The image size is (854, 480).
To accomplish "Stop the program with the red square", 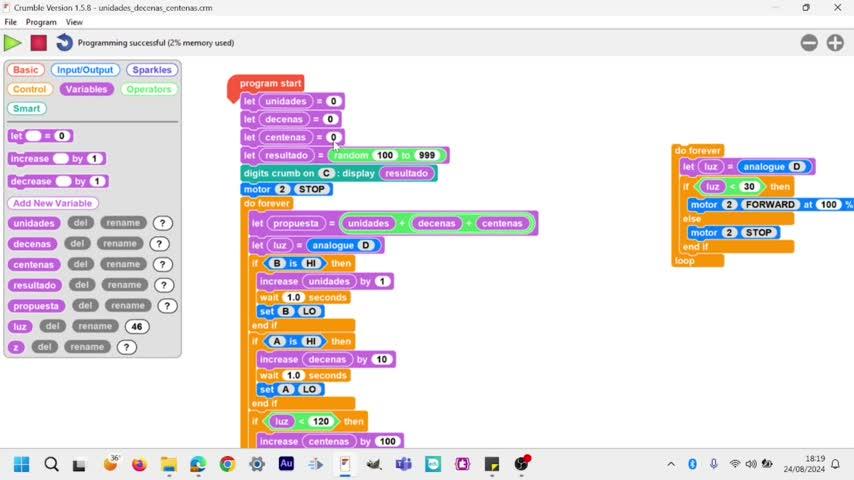I will 38,42.
